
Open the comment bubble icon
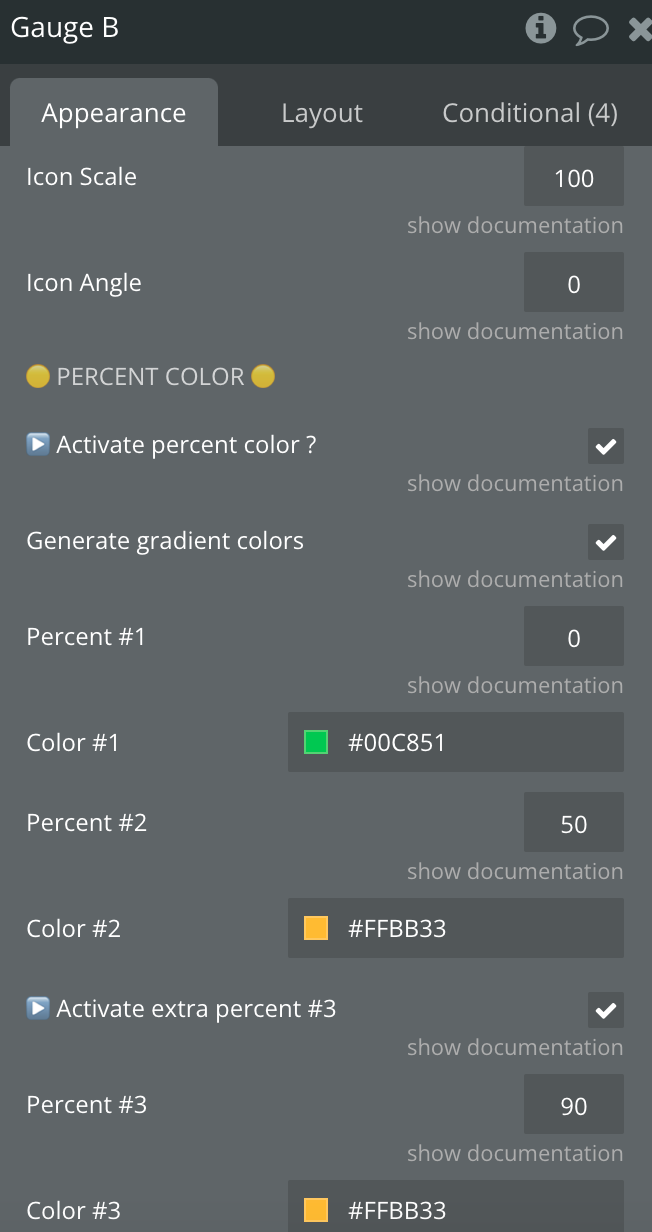pos(590,30)
